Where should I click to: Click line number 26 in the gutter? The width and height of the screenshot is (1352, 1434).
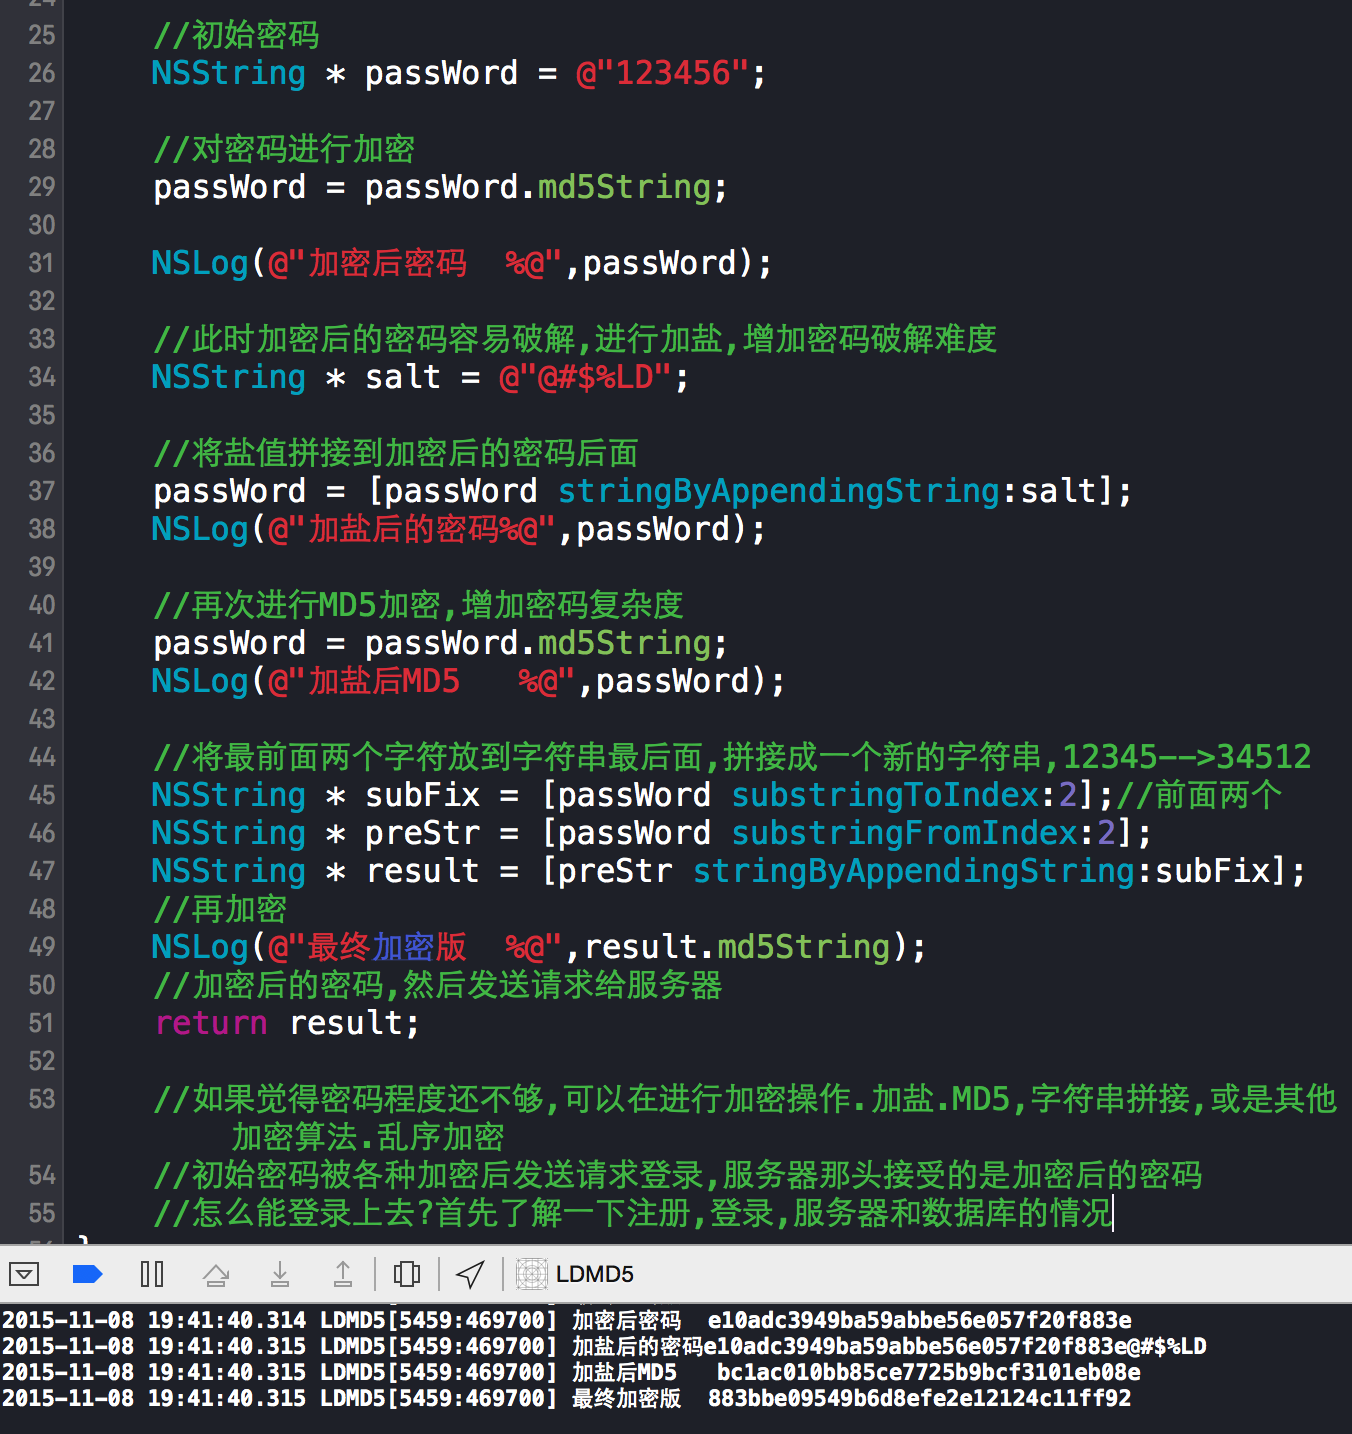pyautogui.click(x=42, y=73)
